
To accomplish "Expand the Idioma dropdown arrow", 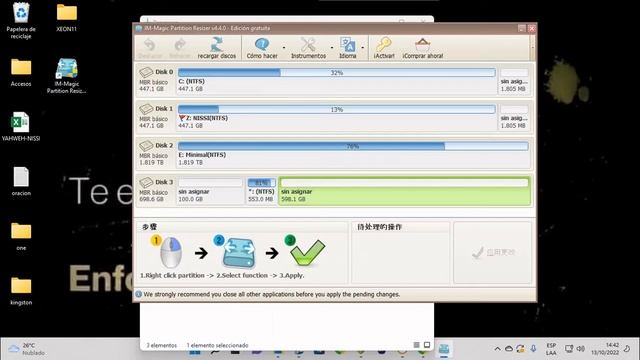I will point(362,48).
